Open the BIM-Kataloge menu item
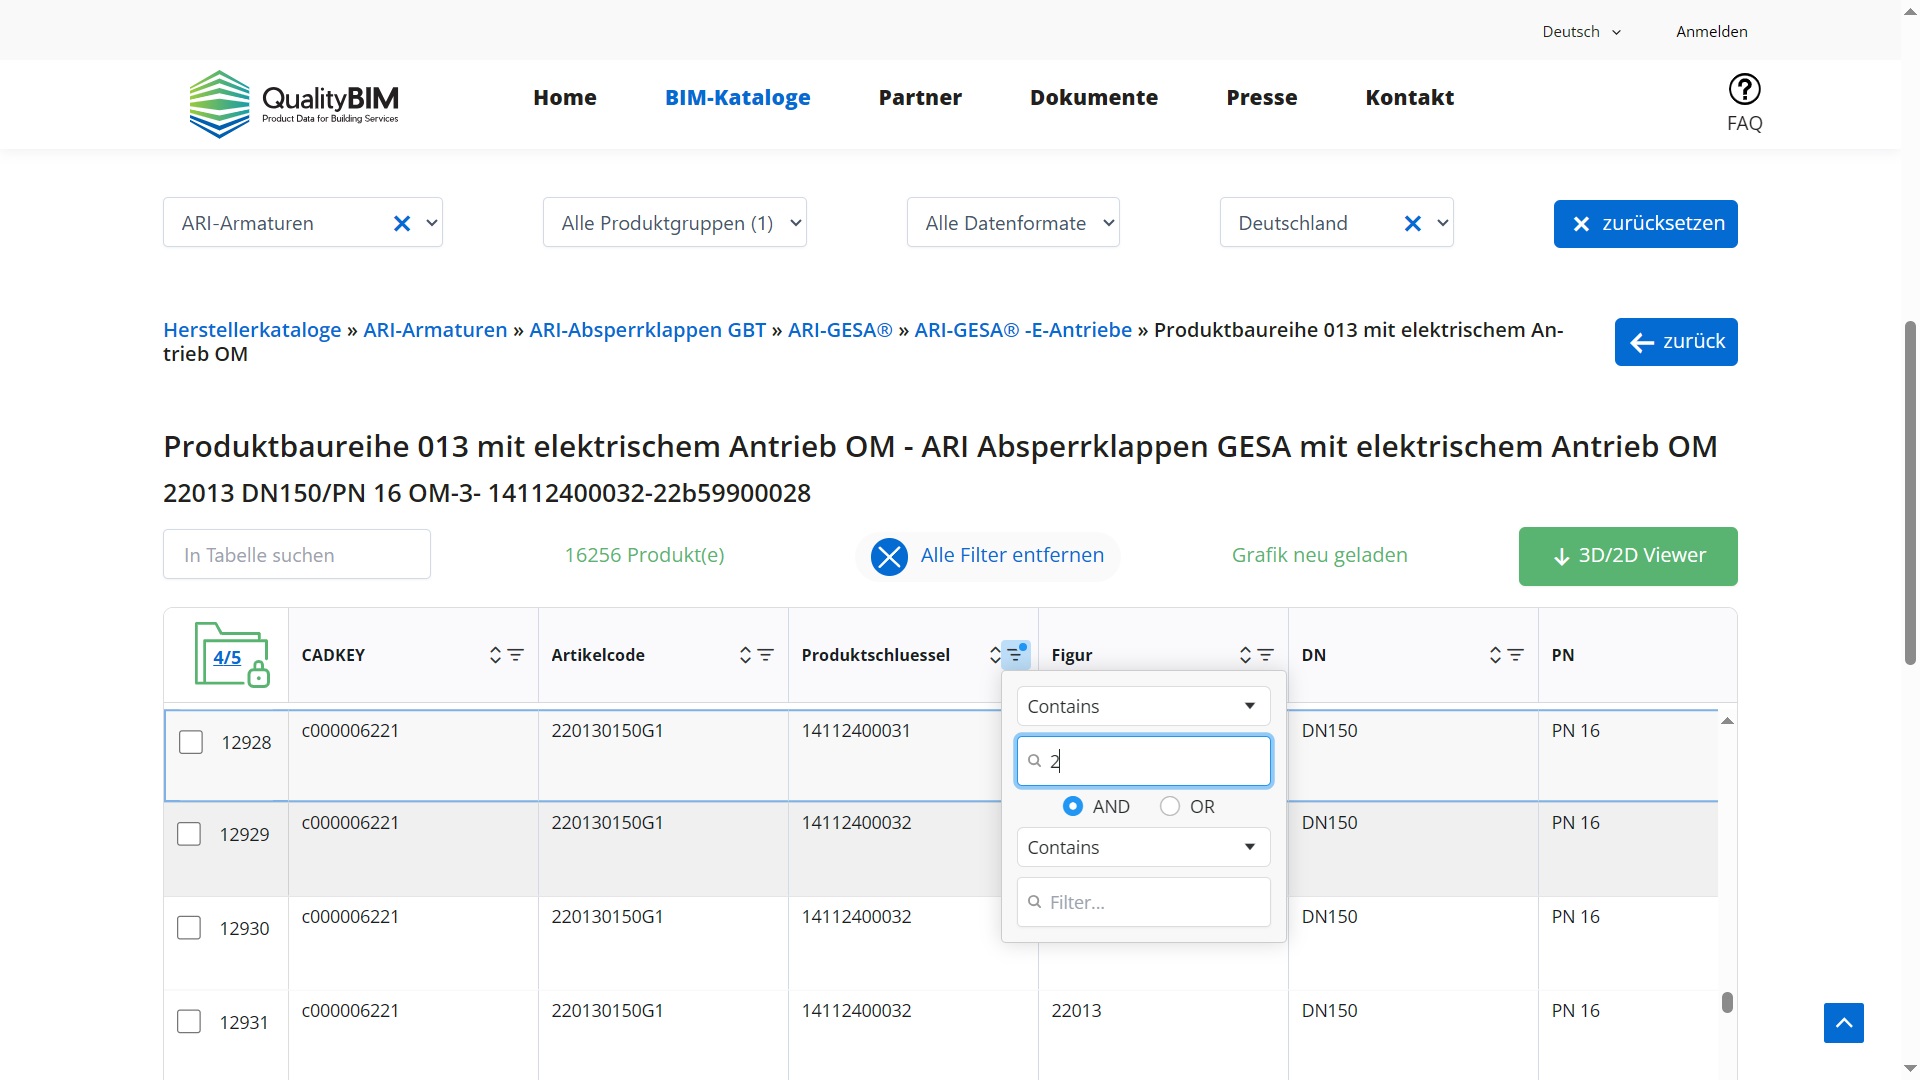The image size is (1920, 1080). point(738,98)
